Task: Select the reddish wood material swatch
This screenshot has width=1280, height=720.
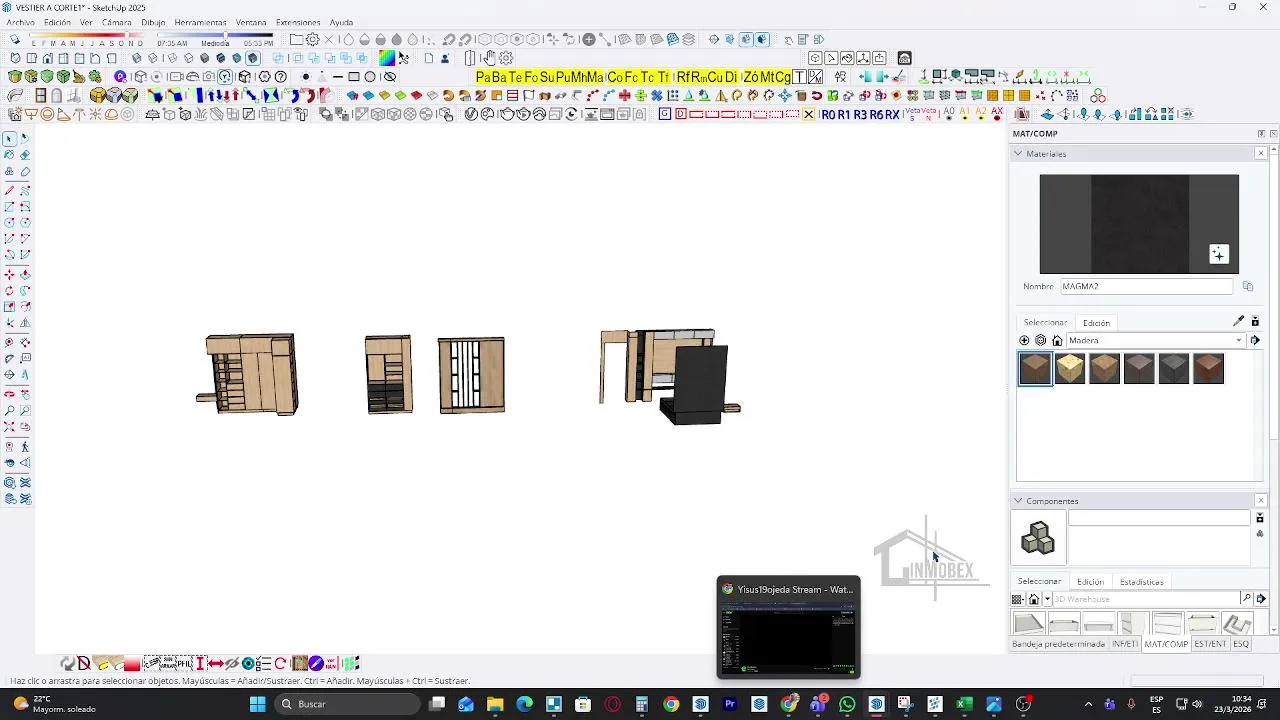Action: (x=1208, y=369)
